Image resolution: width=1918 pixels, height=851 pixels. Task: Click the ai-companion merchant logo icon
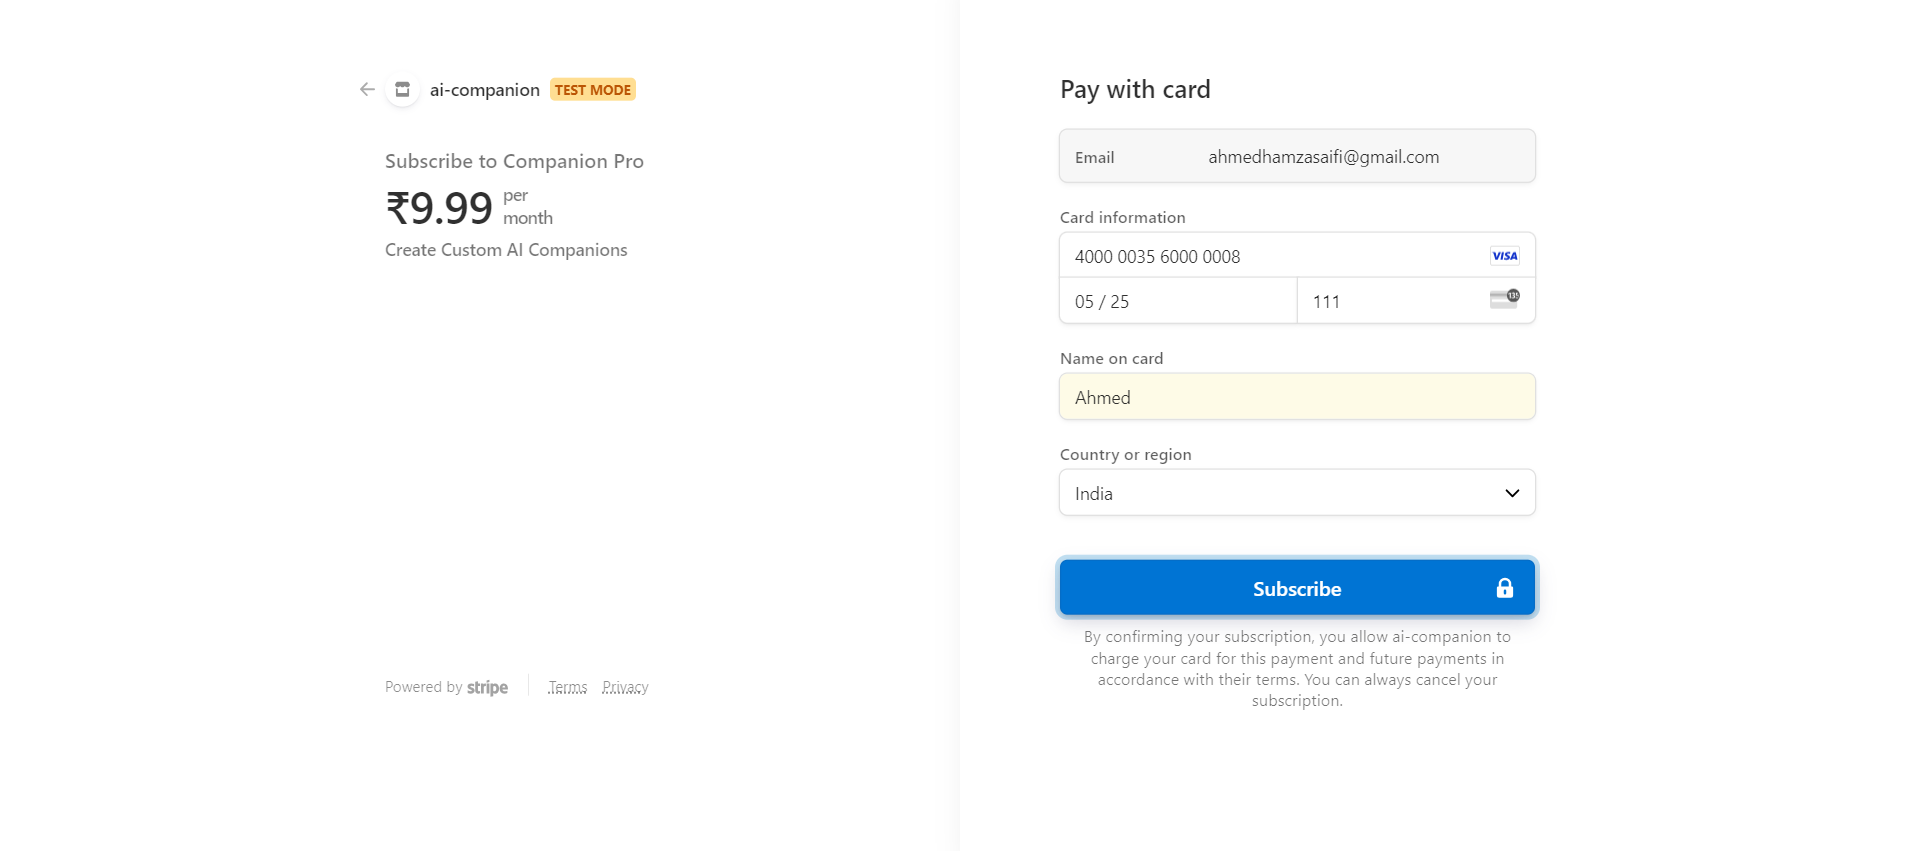pyautogui.click(x=401, y=89)
